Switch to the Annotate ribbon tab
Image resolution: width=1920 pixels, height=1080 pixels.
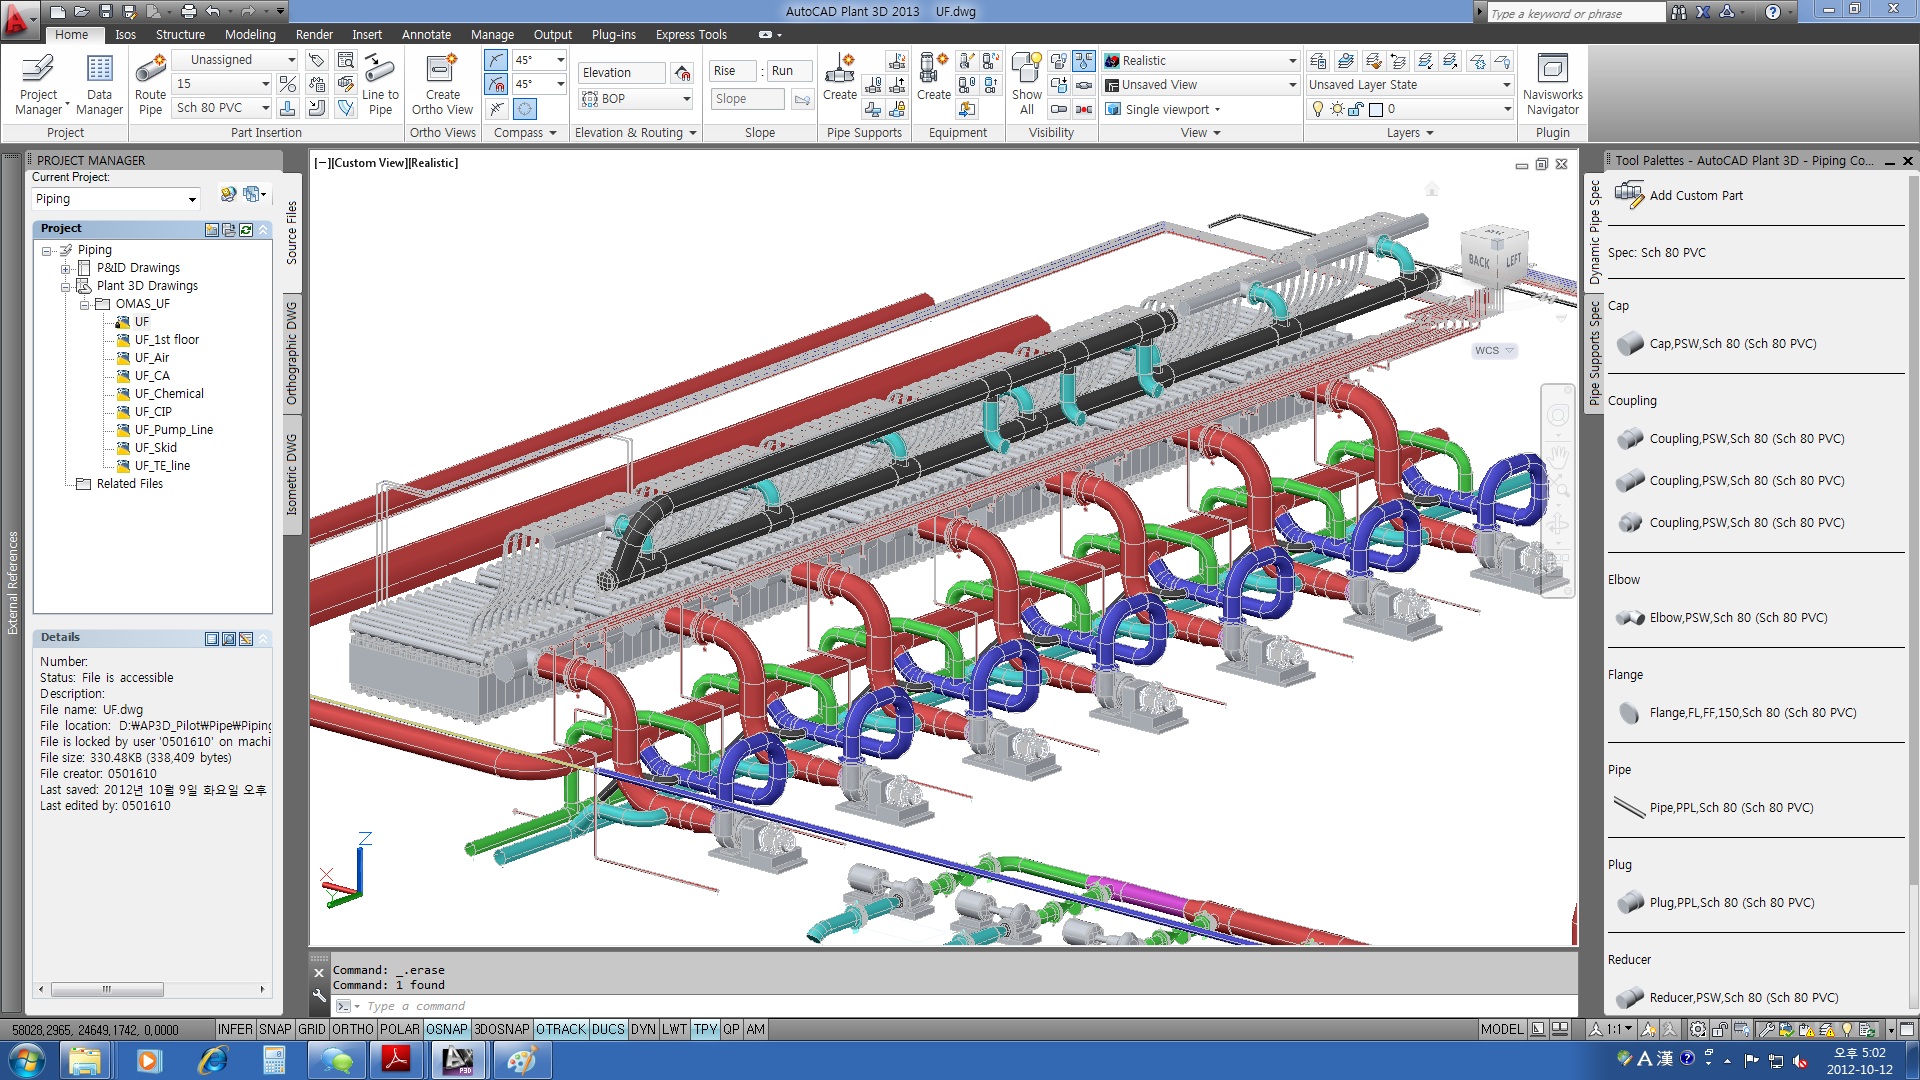[426, 34]
